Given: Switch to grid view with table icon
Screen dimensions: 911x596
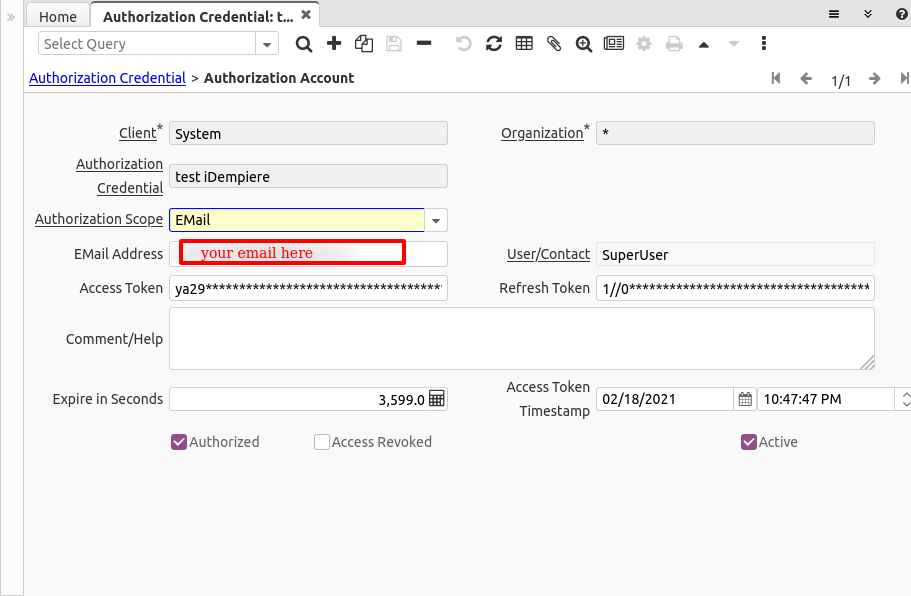Looking at the screenshot, I should [x=524, y=44].
